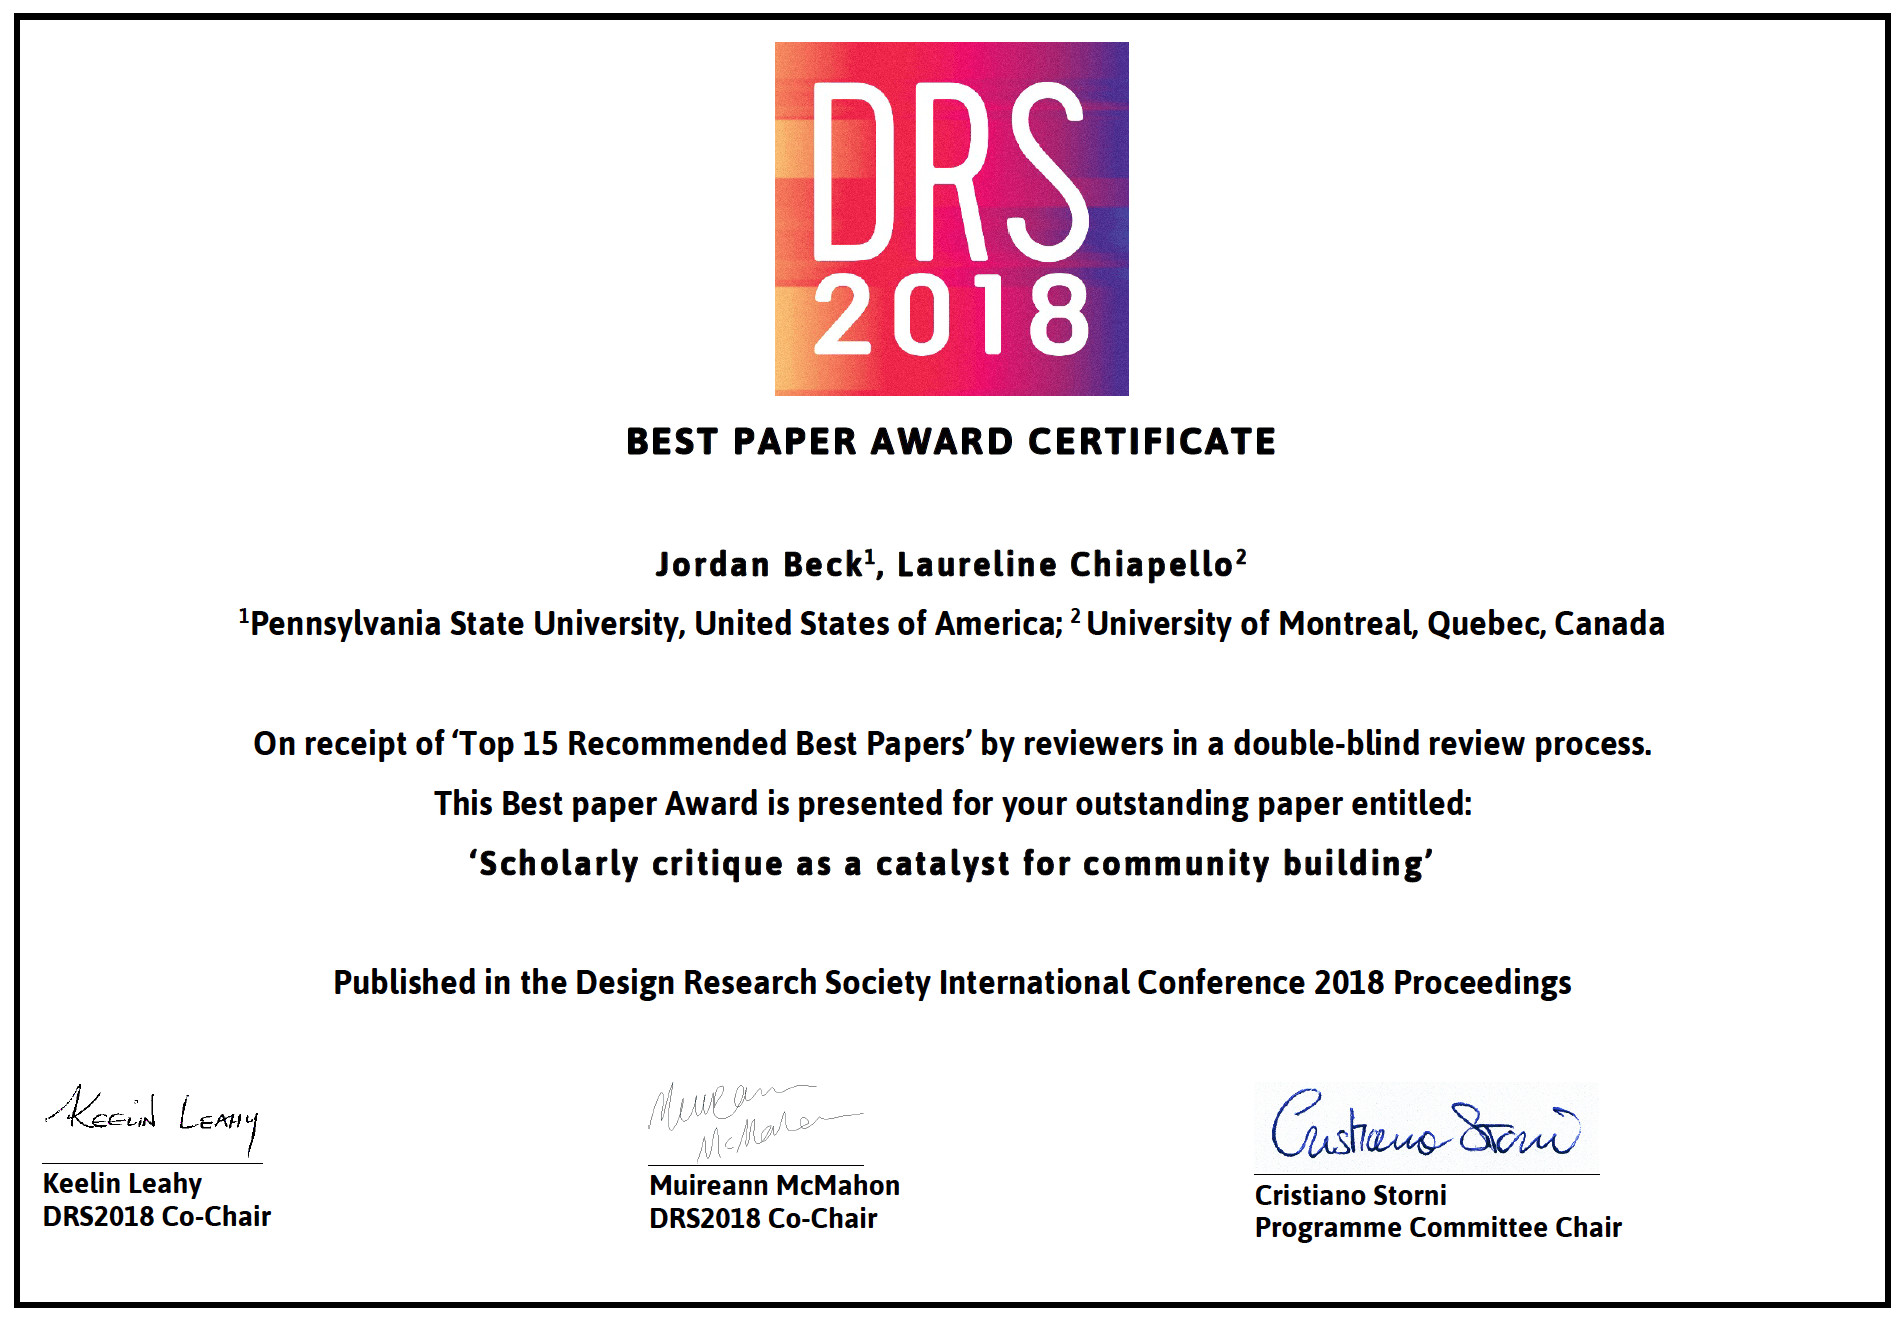Viewport: 1900px width, 1318px height.
Task: Click the 'This Best paper Award is presented' line
Action: 950,804
